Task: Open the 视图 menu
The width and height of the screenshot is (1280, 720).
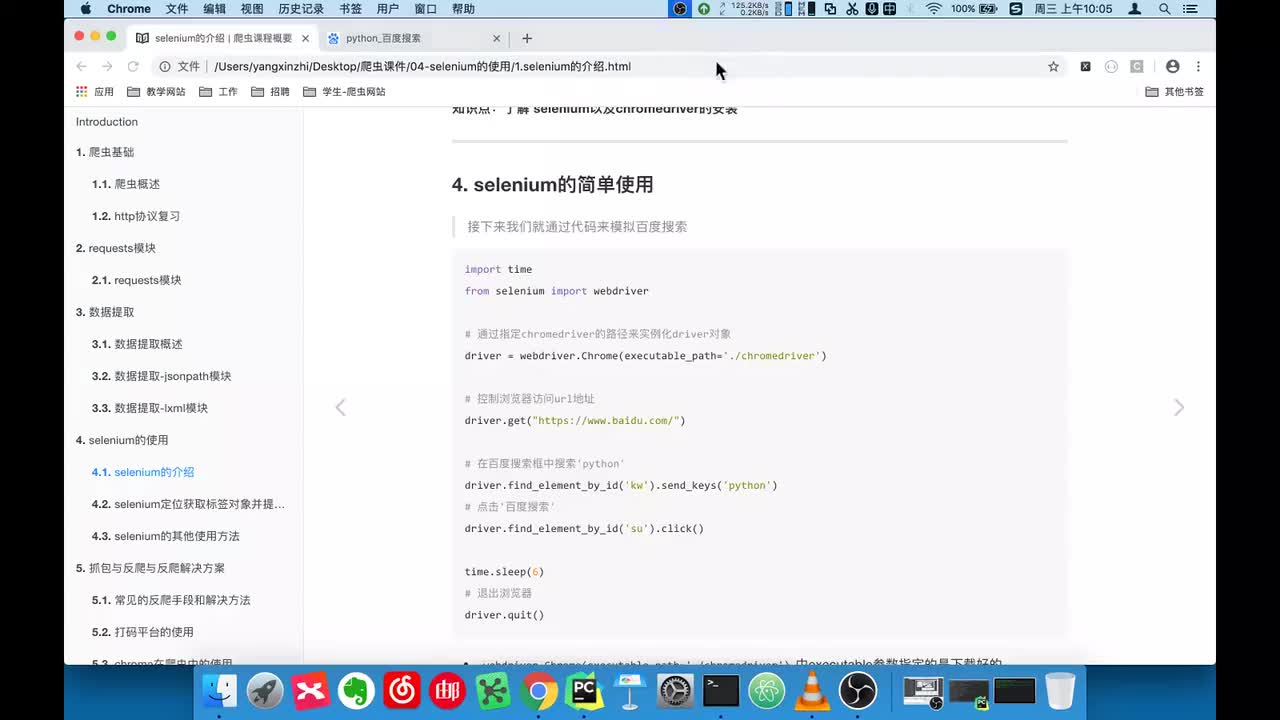Action: point(252,8)
